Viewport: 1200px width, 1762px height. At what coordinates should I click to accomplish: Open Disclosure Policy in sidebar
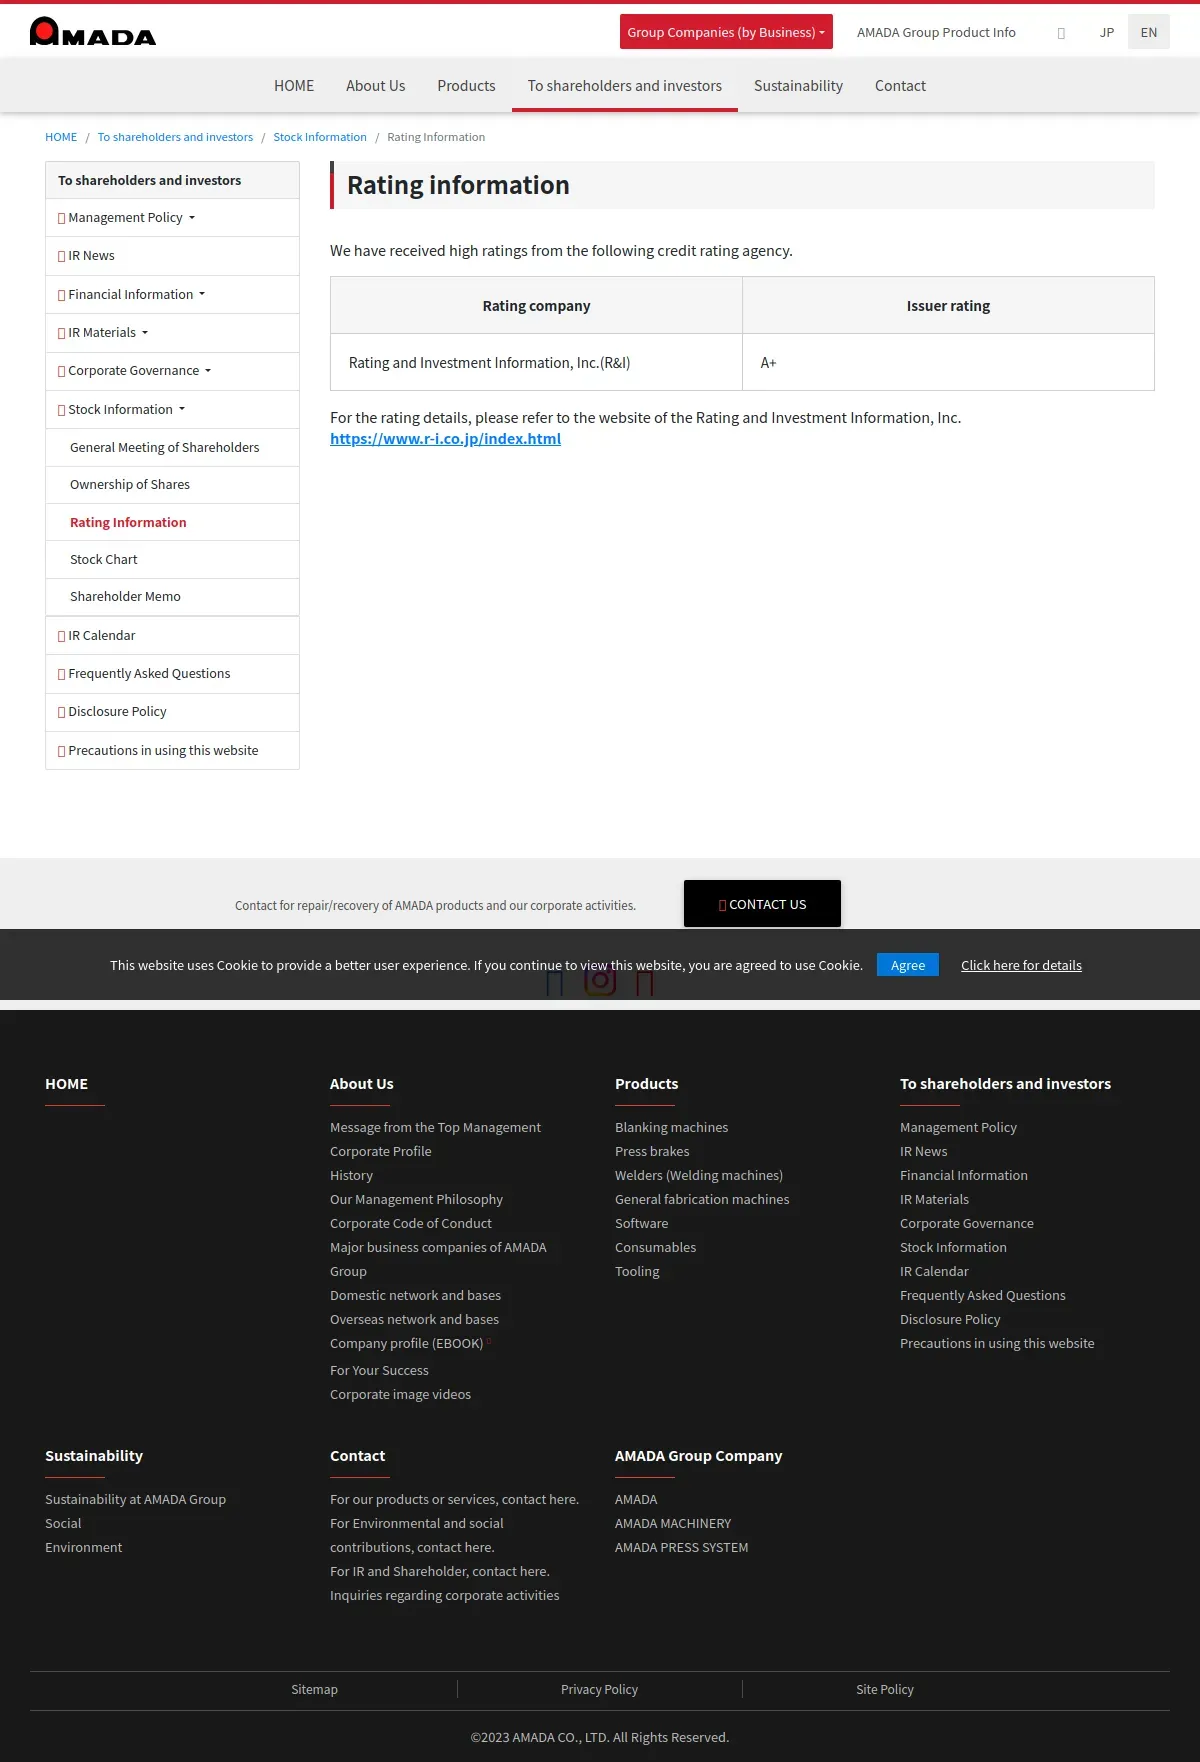click(172, 712)
